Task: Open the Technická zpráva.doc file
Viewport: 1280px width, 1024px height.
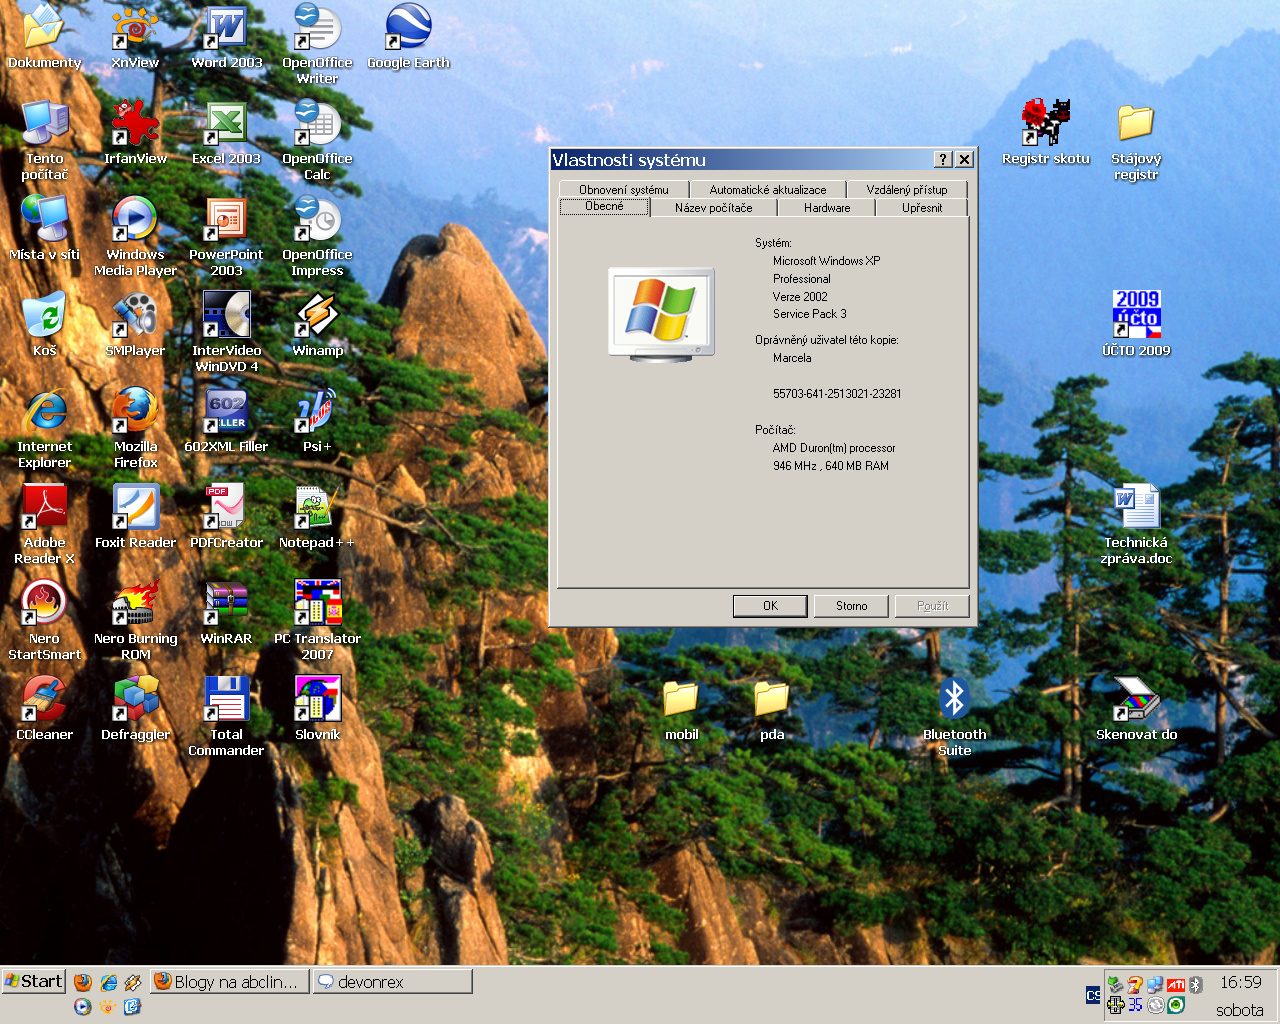Action: tap(1136, 524)
